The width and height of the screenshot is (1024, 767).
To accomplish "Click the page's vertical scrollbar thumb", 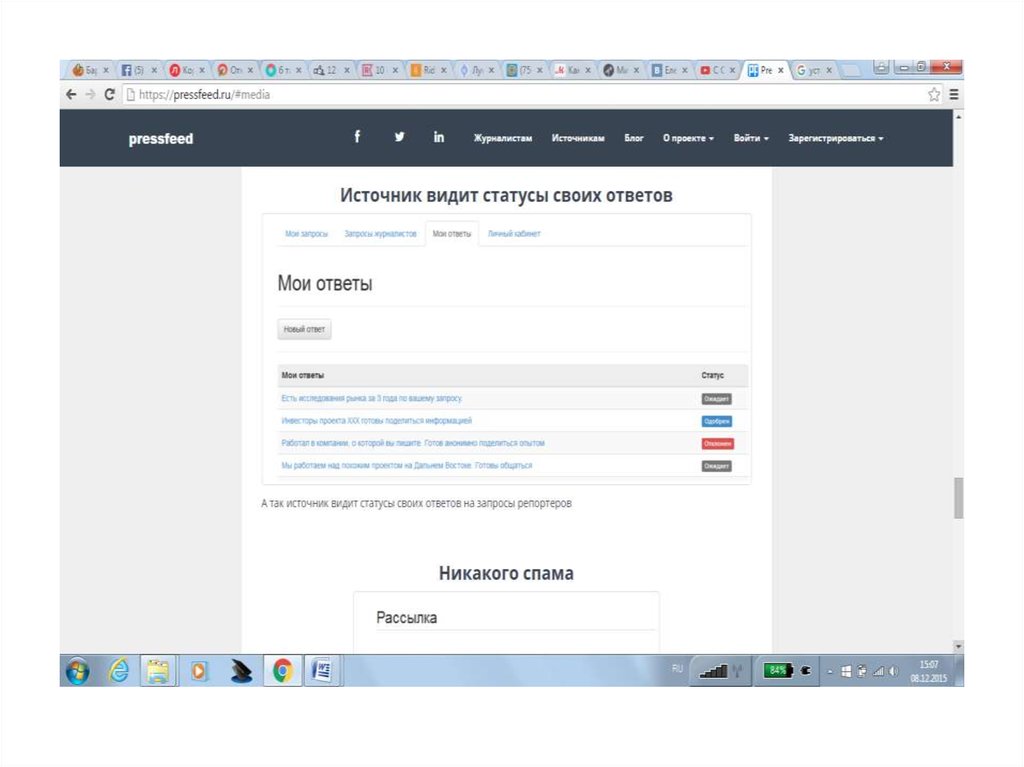I will click(958, 497).
